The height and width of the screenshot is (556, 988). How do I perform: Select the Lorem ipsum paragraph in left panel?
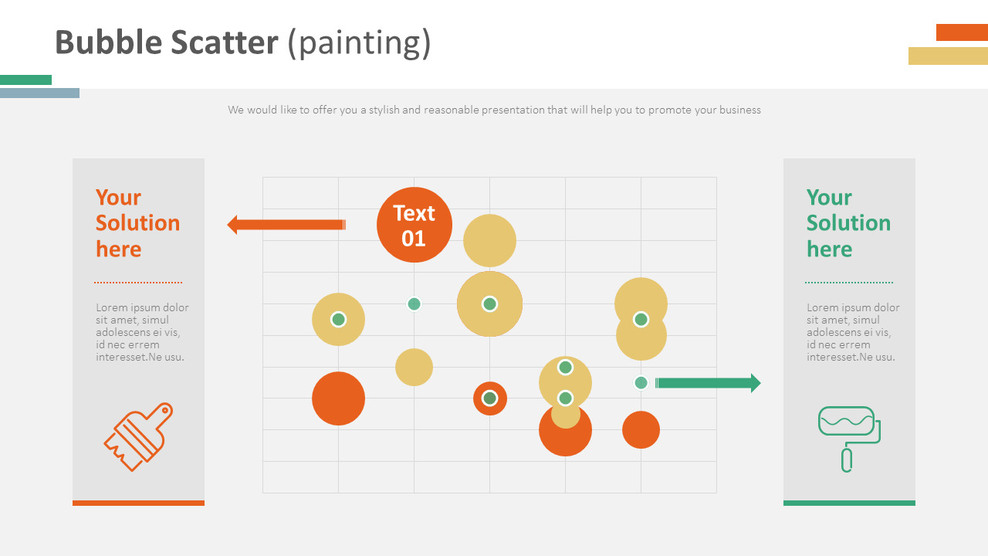(x=142, y=332)
